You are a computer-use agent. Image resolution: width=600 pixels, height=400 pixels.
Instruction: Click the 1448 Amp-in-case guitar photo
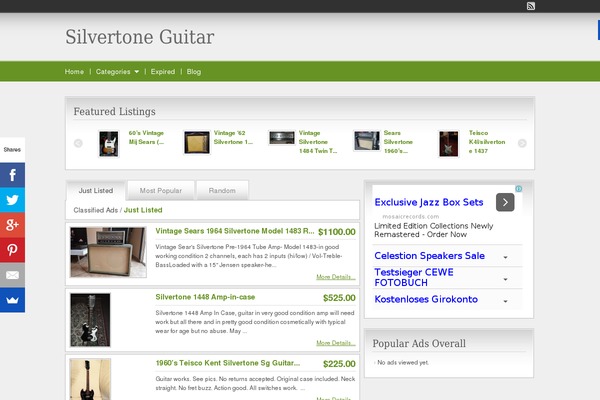point(90,320)
